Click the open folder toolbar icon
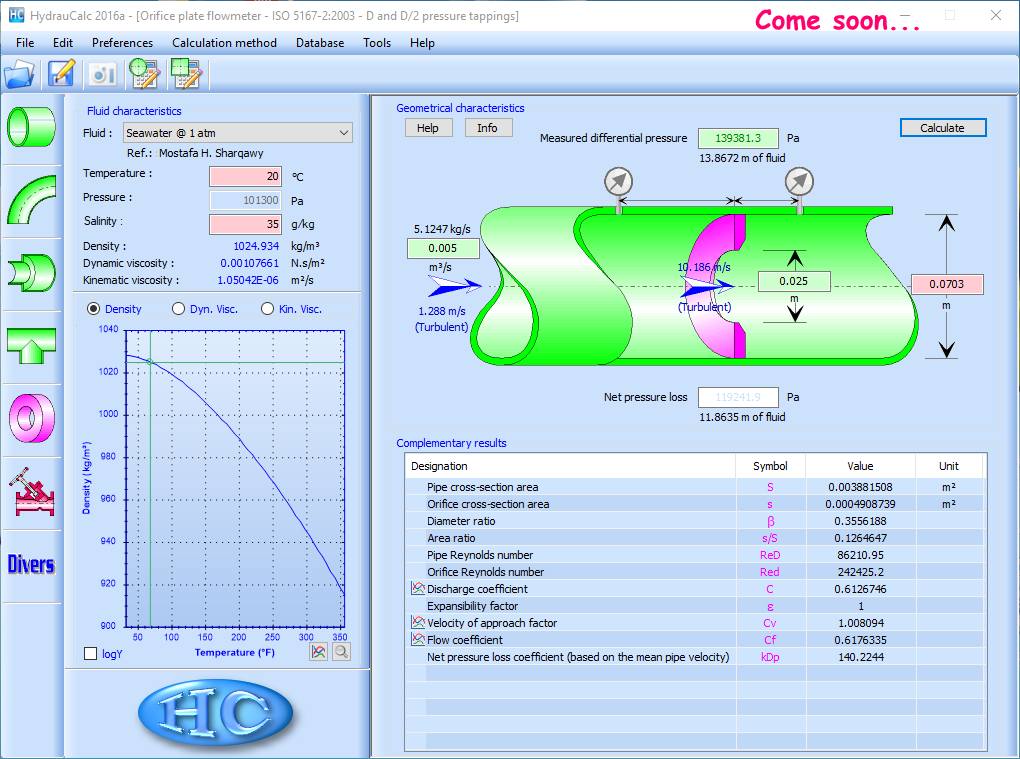Screen dimensions: 1020x759 pos(20,74)
